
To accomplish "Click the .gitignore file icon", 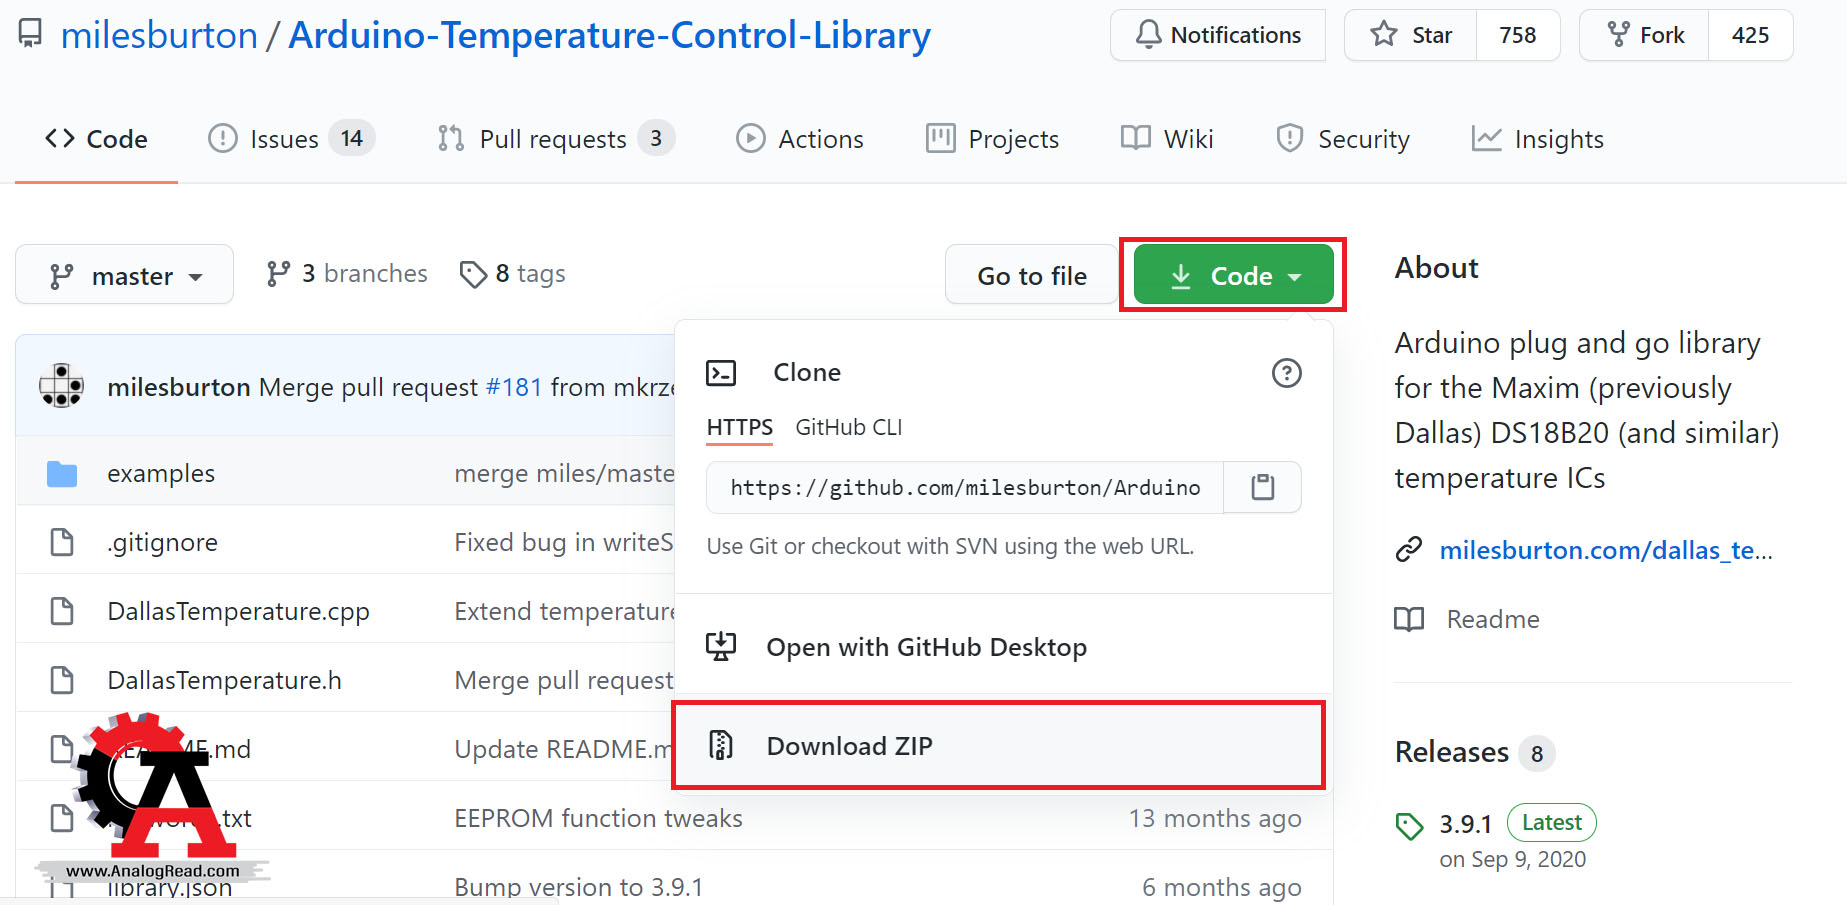I will [x=62, y=542].
